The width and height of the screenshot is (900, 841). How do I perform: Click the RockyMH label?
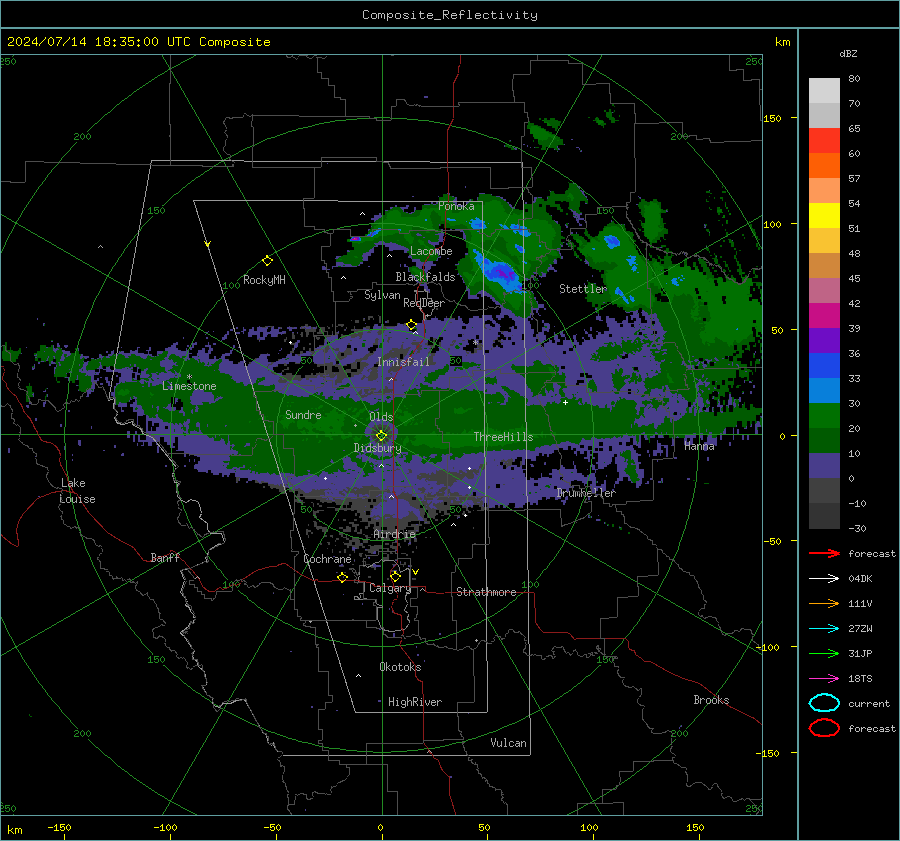264,280
